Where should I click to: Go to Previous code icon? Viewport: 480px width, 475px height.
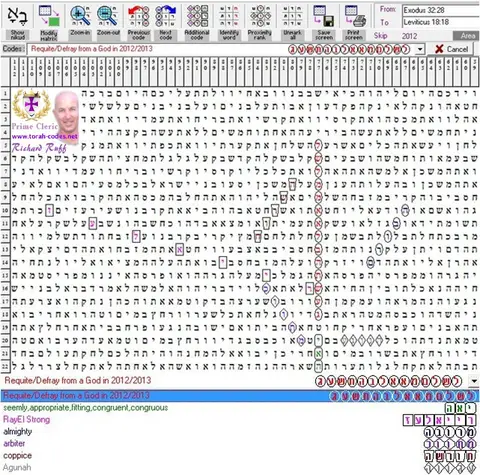(139, 16)
